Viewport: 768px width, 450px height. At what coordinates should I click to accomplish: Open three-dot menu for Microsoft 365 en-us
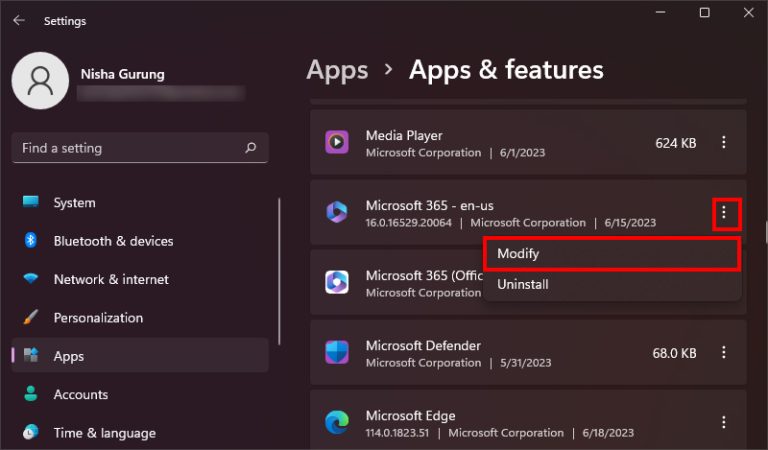coord(726,213)
